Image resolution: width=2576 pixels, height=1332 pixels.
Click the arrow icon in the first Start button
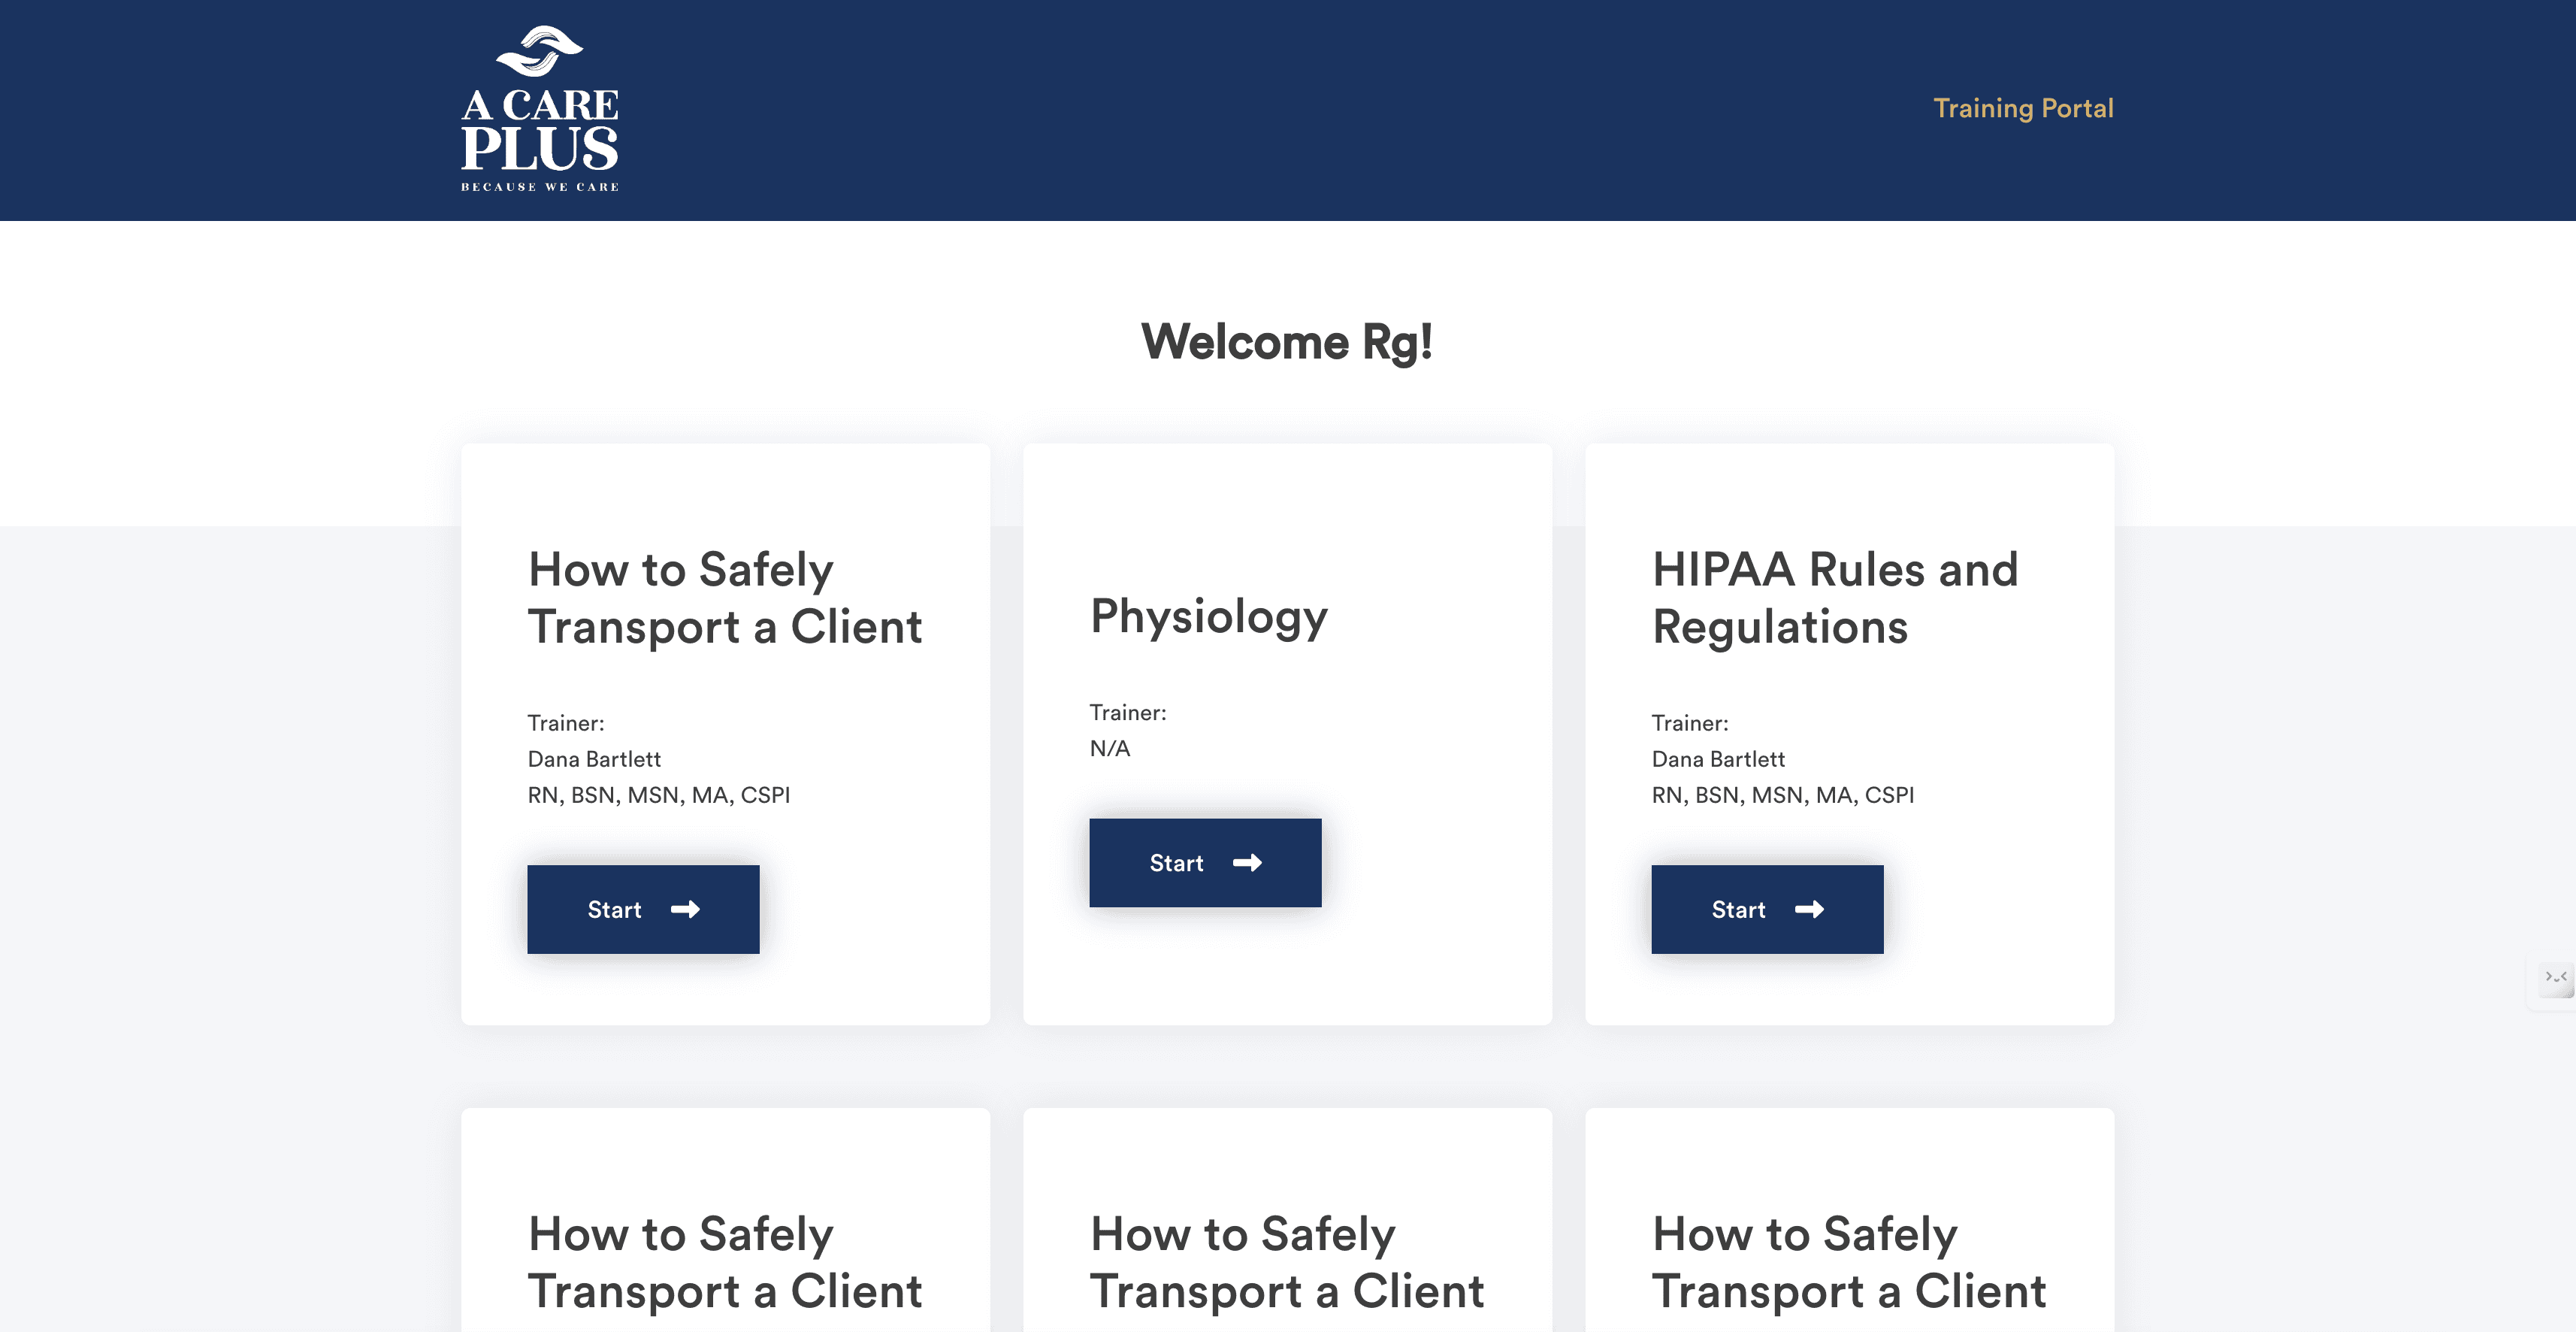point(685,909)
